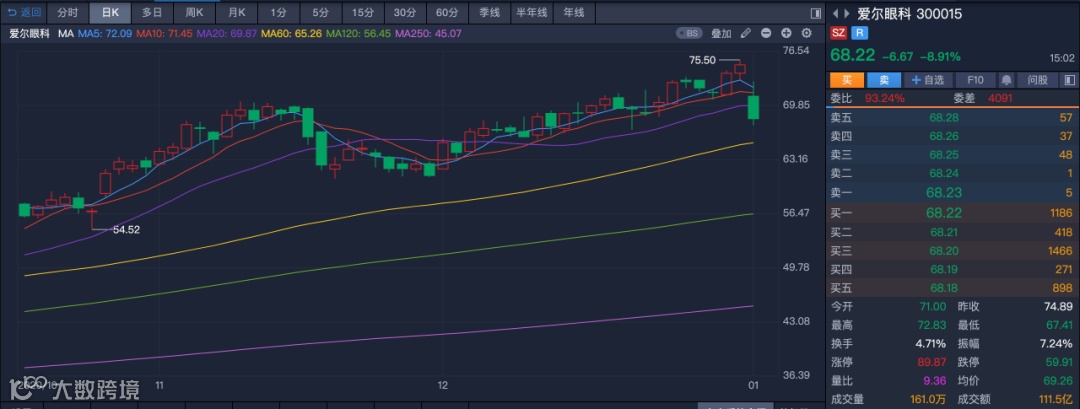Click the 委比 93.24% value
Image resolution: width=1080 pixels, height=409 pixels.
pos(885,98)
